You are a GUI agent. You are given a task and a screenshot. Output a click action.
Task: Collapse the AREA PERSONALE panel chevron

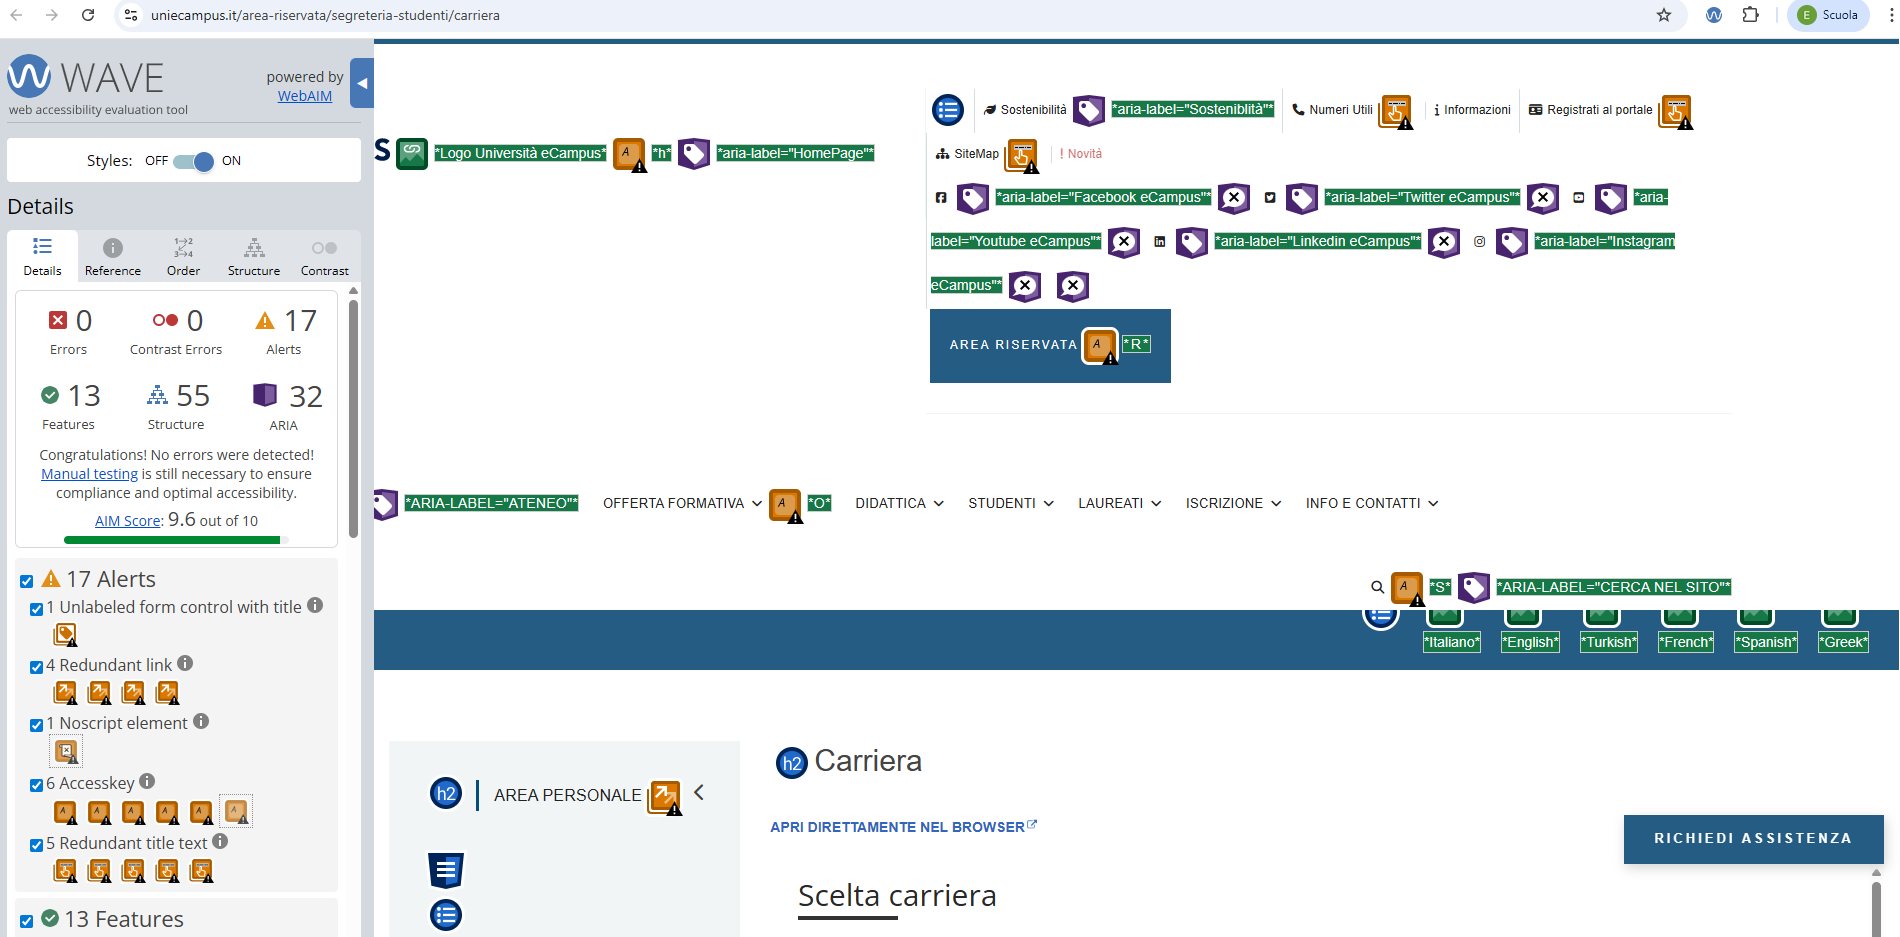pos(699,793)
